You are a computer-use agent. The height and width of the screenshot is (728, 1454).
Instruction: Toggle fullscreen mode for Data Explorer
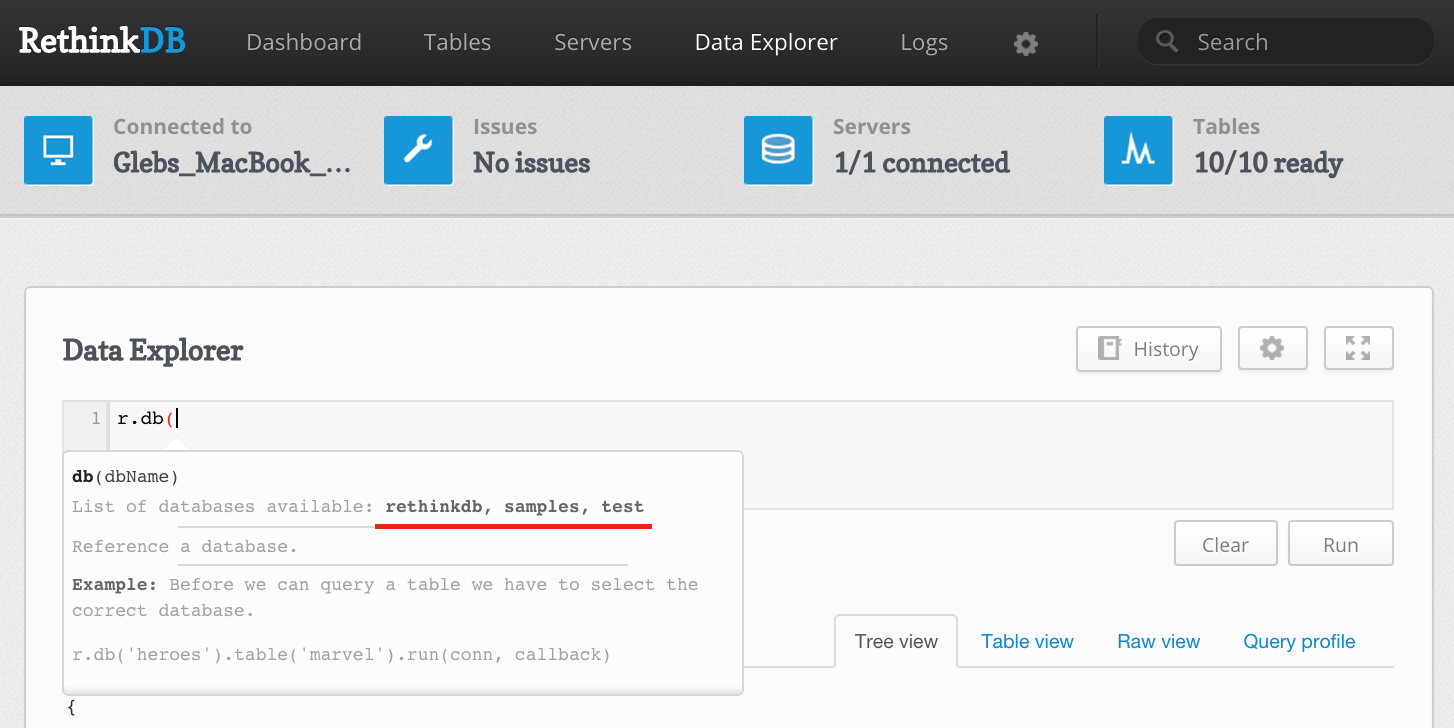(x=1358, y=349)
